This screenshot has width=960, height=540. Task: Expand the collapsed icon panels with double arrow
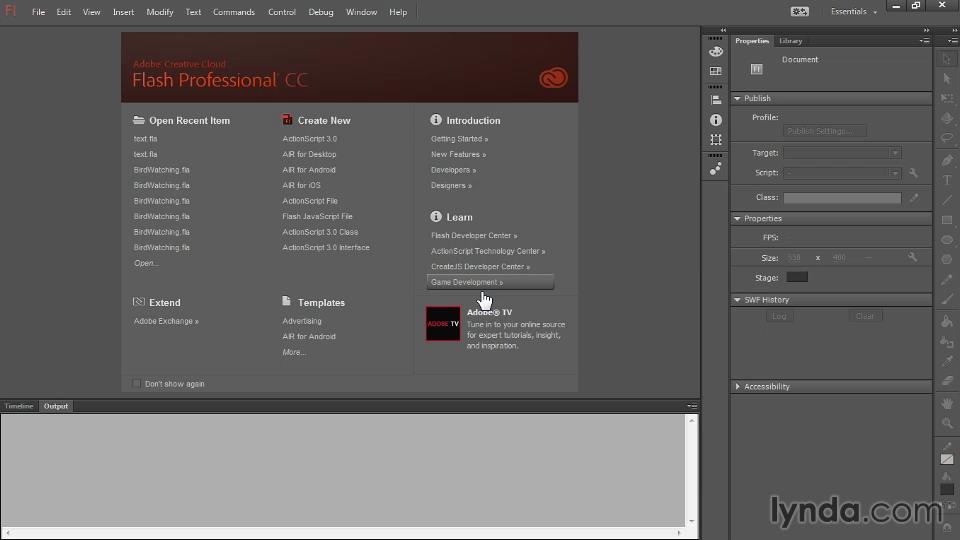pos(723,30)
